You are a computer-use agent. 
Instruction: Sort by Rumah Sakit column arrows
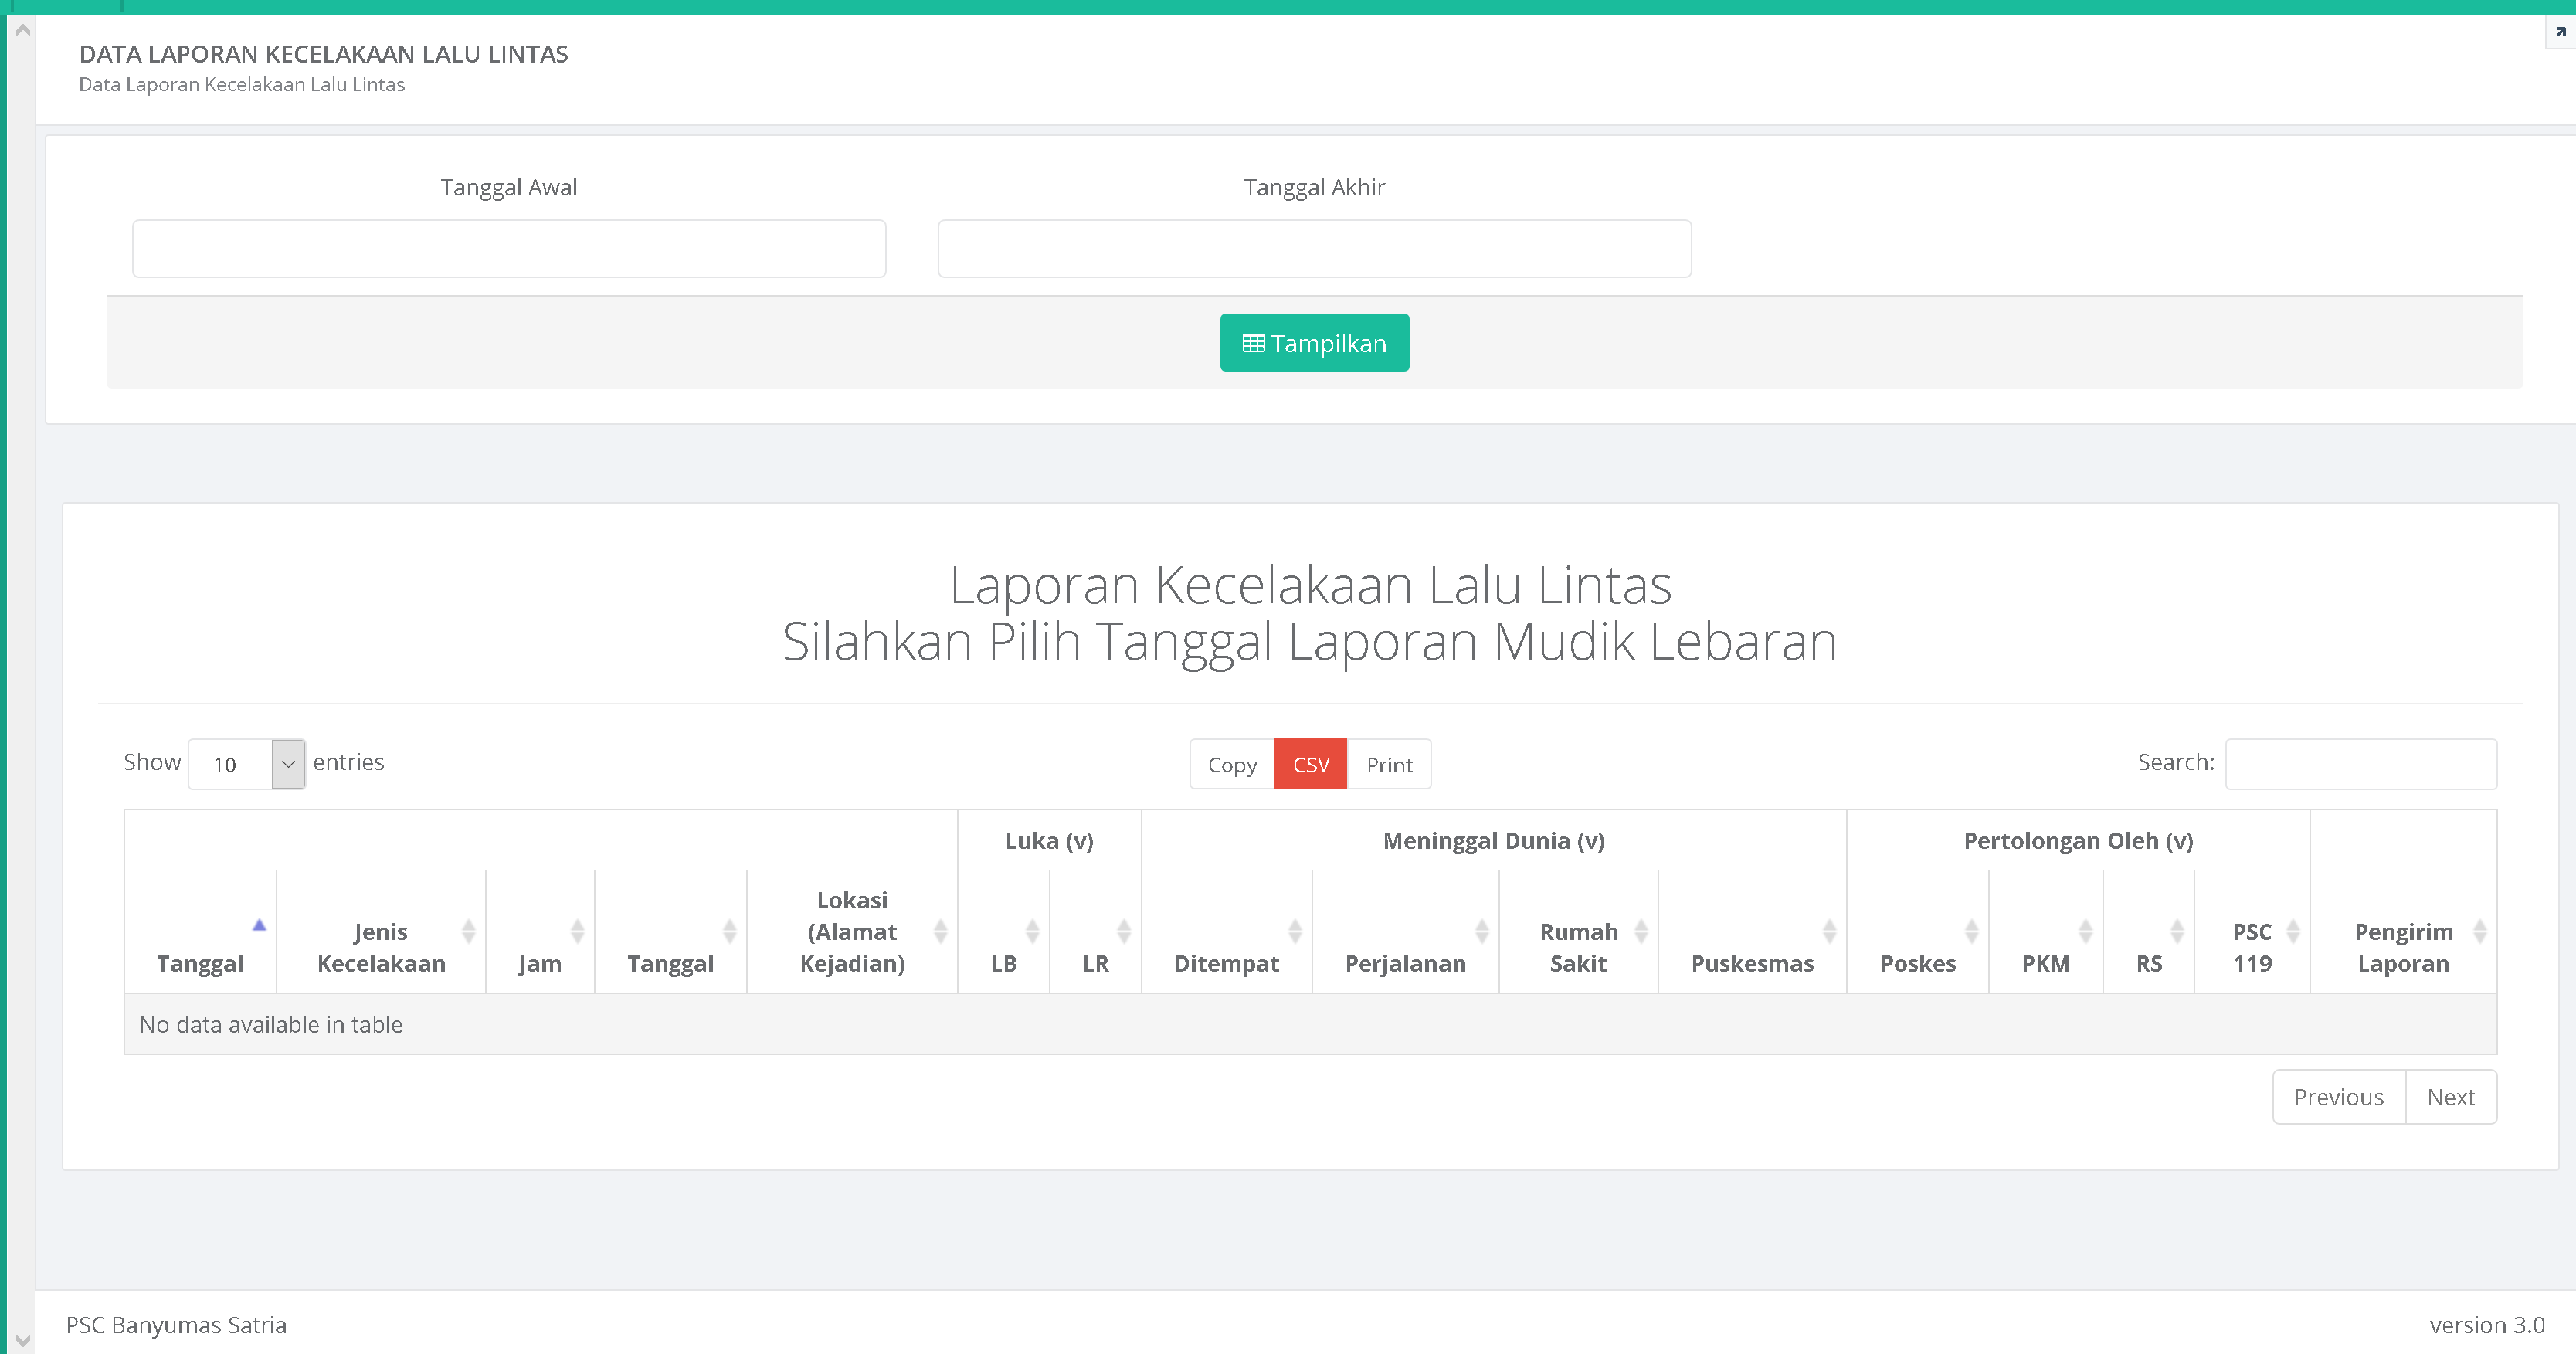pyautogui.click(x=1640, y=931)
